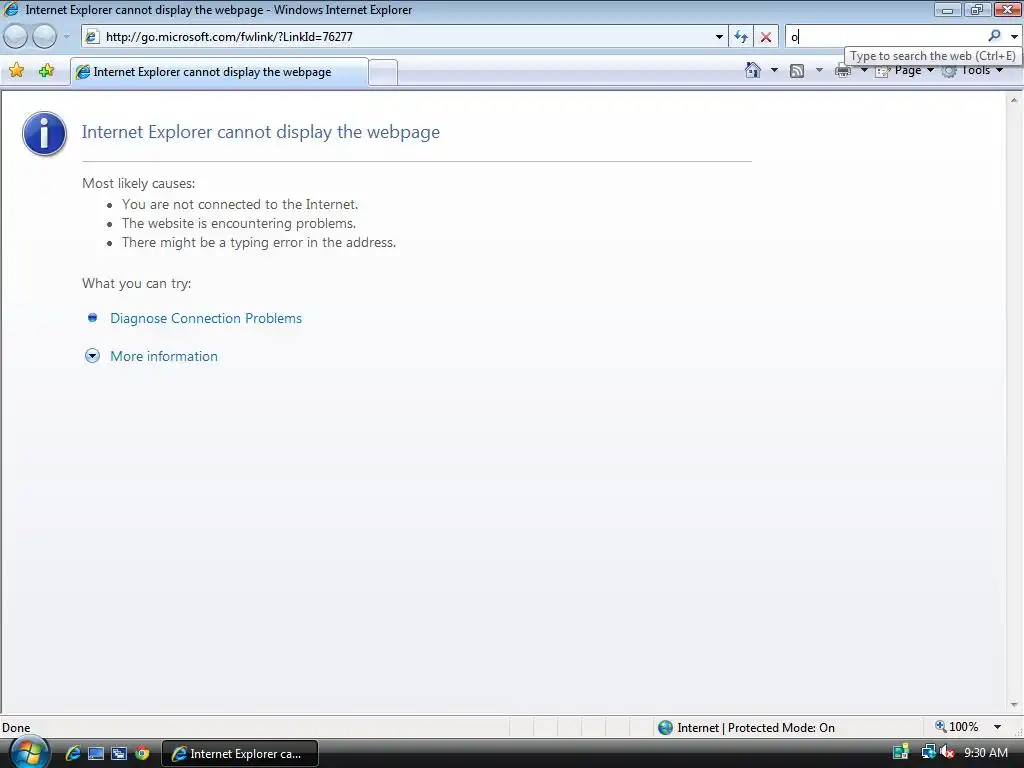This screenshot has width=1024, height=768.
Task: Open the recent pages dropdown arrow
Action: (x=66, y=37)
